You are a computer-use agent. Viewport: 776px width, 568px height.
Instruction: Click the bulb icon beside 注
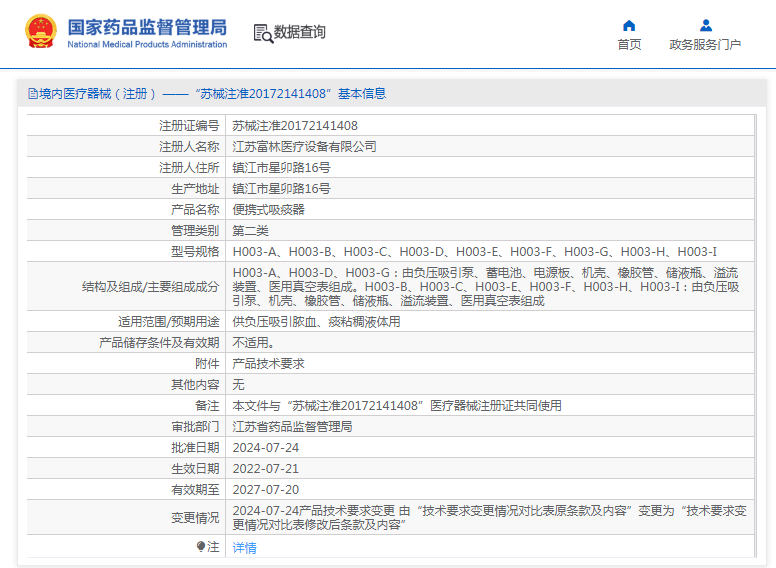pos(200,546)
